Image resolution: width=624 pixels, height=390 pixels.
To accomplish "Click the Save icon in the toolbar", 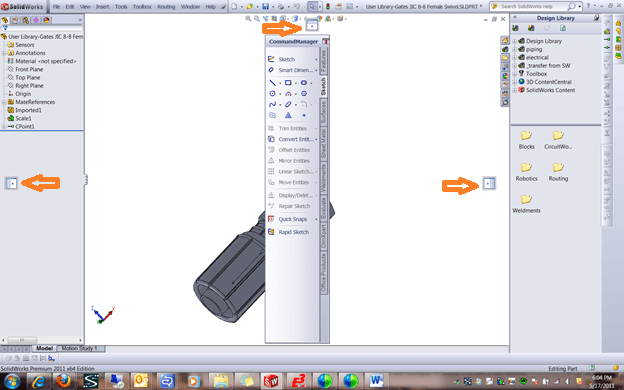I will (265, 6).
